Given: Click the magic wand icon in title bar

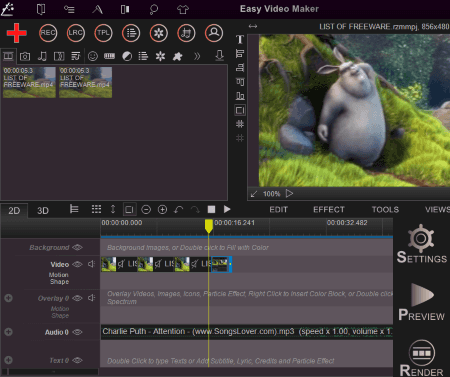Looking at the screenshot, I should [x=7, y=9].
